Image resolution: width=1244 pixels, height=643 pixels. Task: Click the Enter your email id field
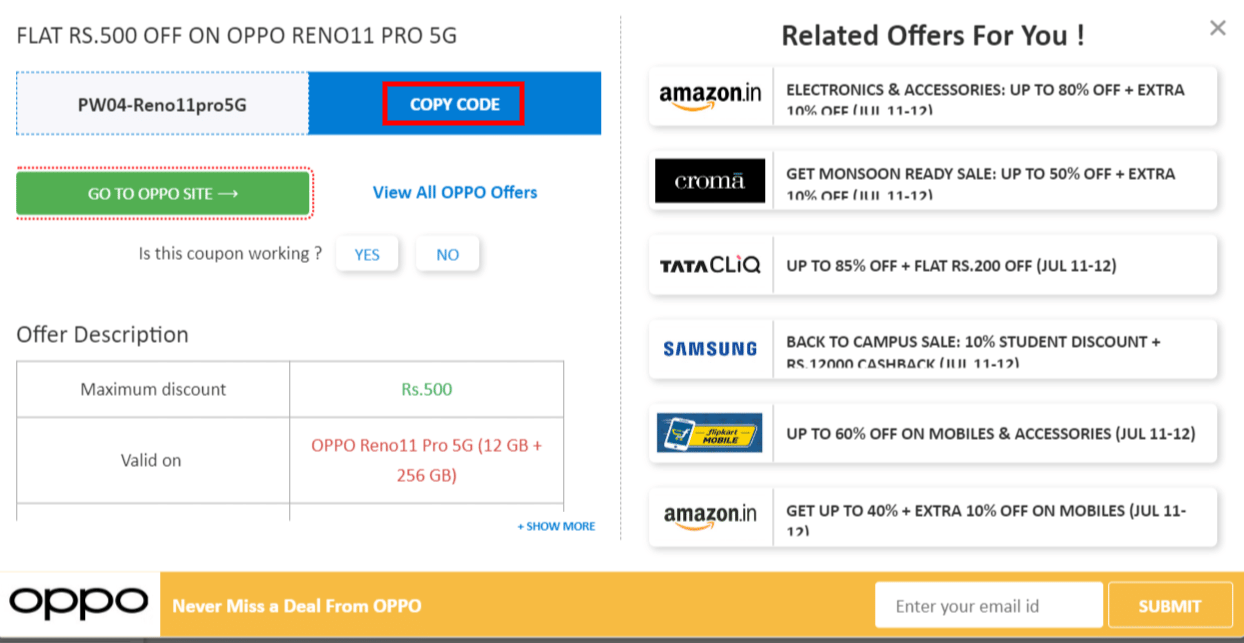(x=988, y=604)
